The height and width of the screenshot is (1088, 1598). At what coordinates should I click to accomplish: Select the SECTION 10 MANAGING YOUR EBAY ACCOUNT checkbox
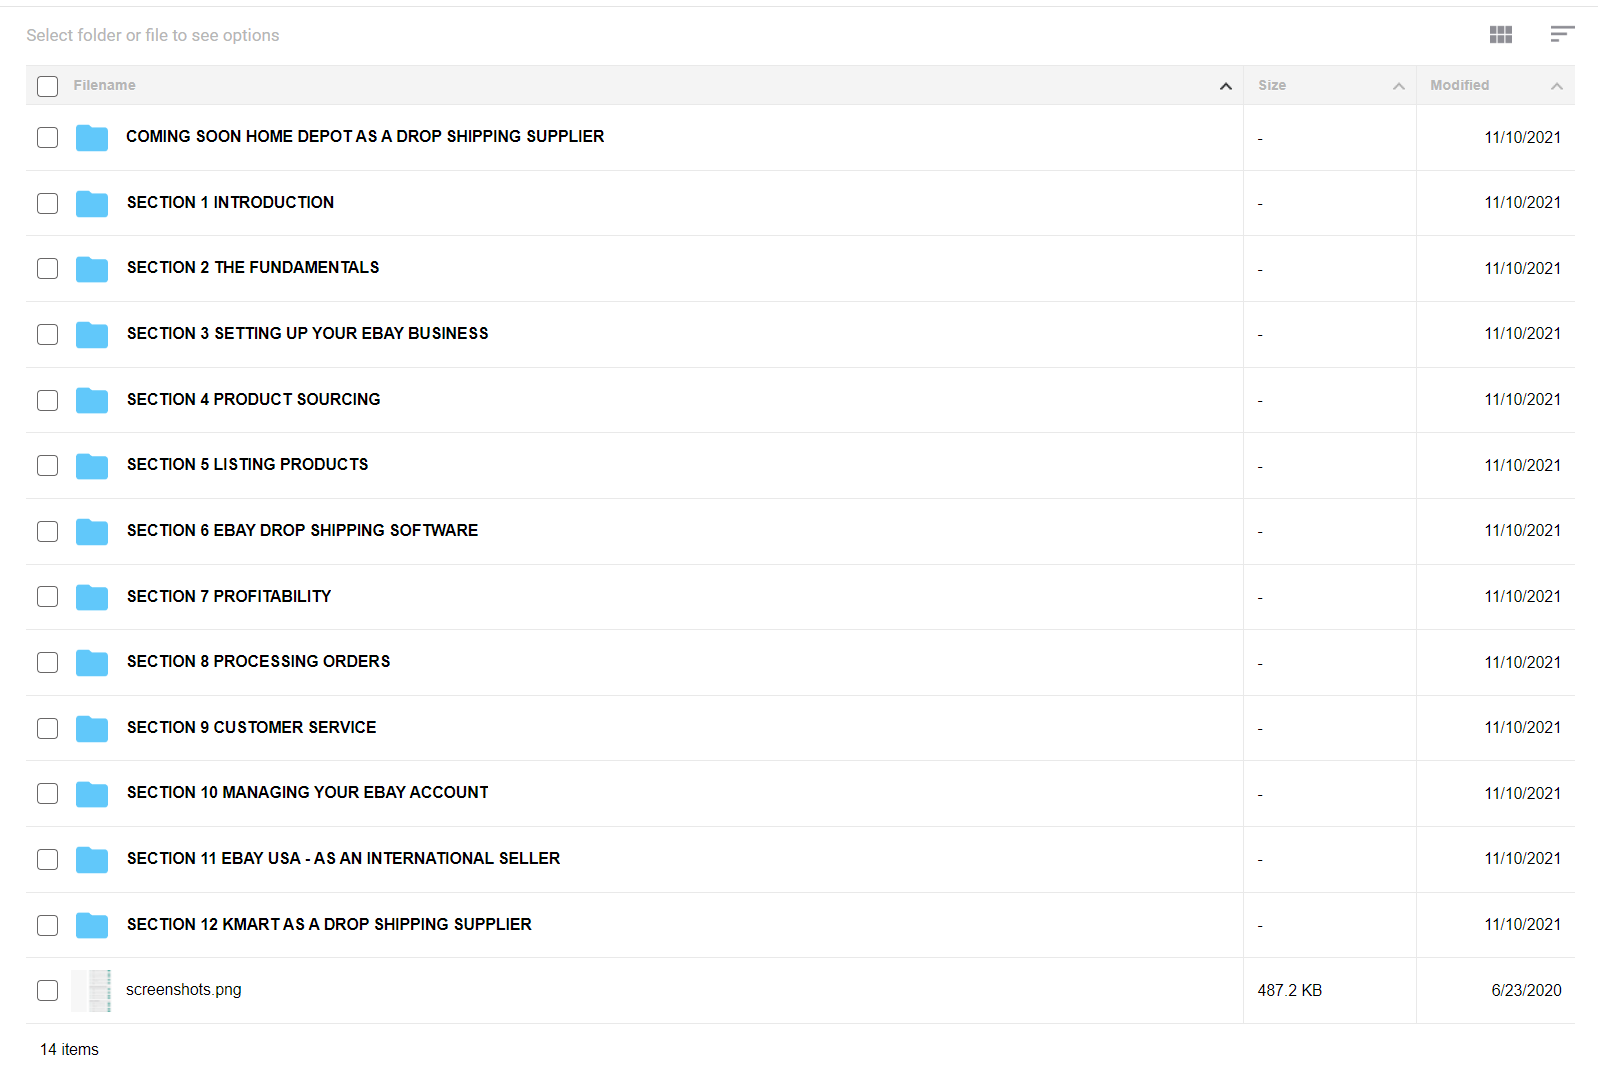(x=47, y=793)
